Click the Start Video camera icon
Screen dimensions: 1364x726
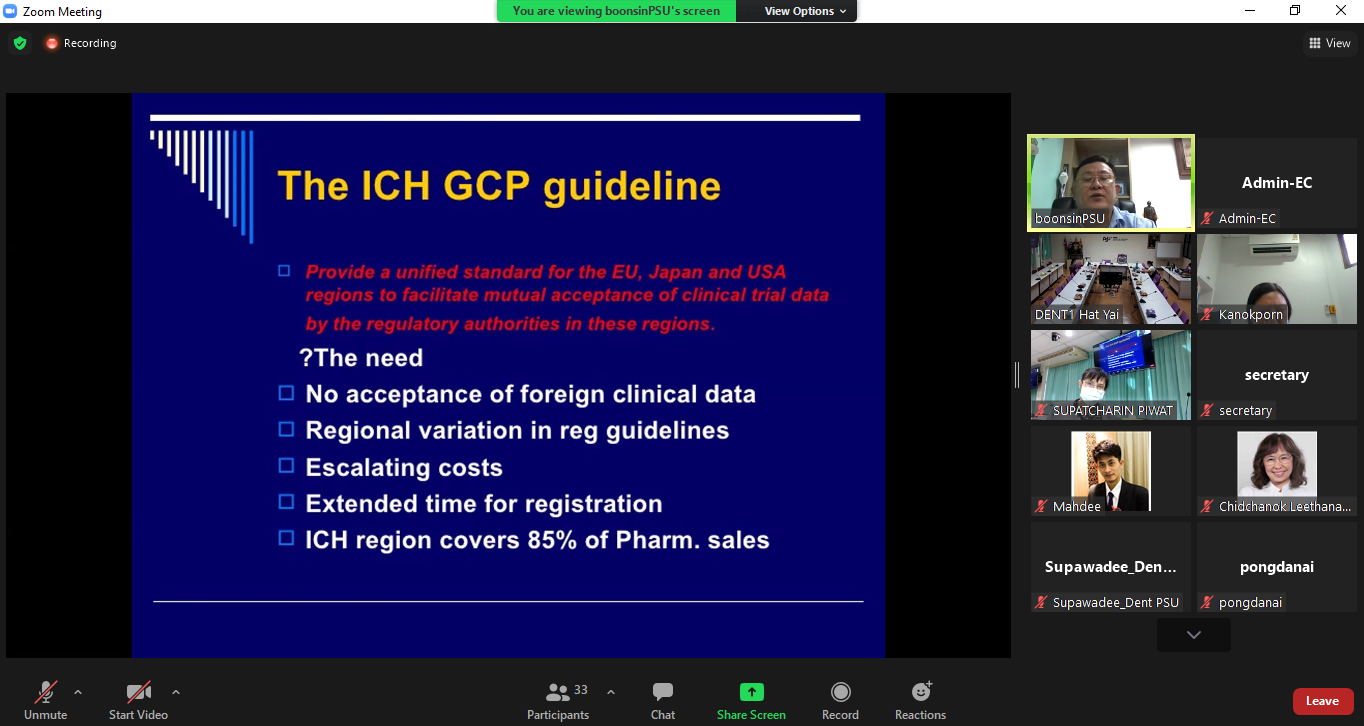(x=138, y=692)
